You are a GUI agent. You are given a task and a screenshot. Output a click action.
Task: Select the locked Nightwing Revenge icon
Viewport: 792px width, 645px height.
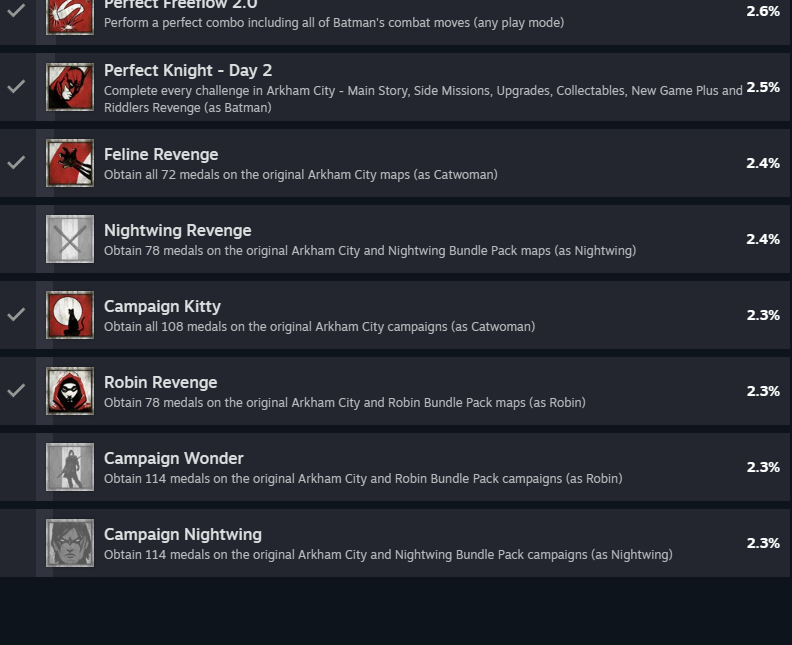pos(70,239)
